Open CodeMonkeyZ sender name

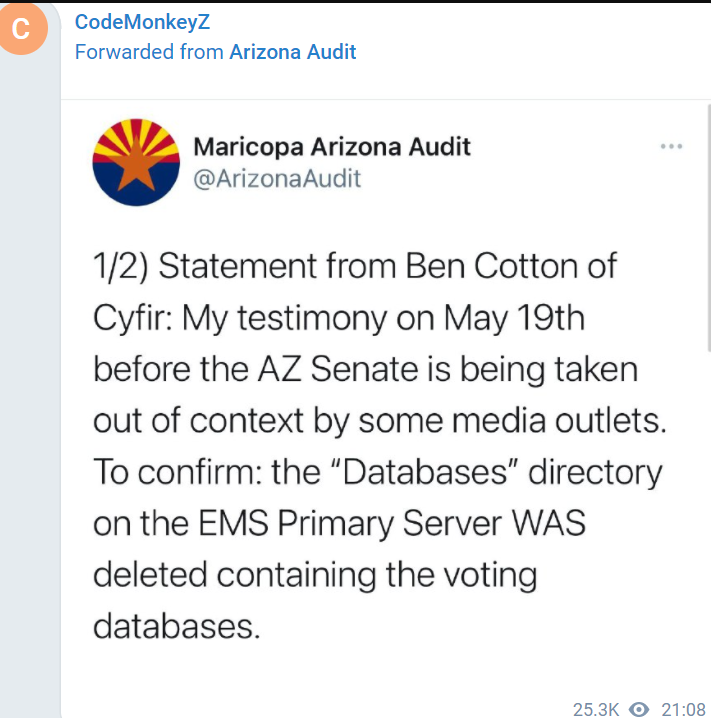pos(142,22)
